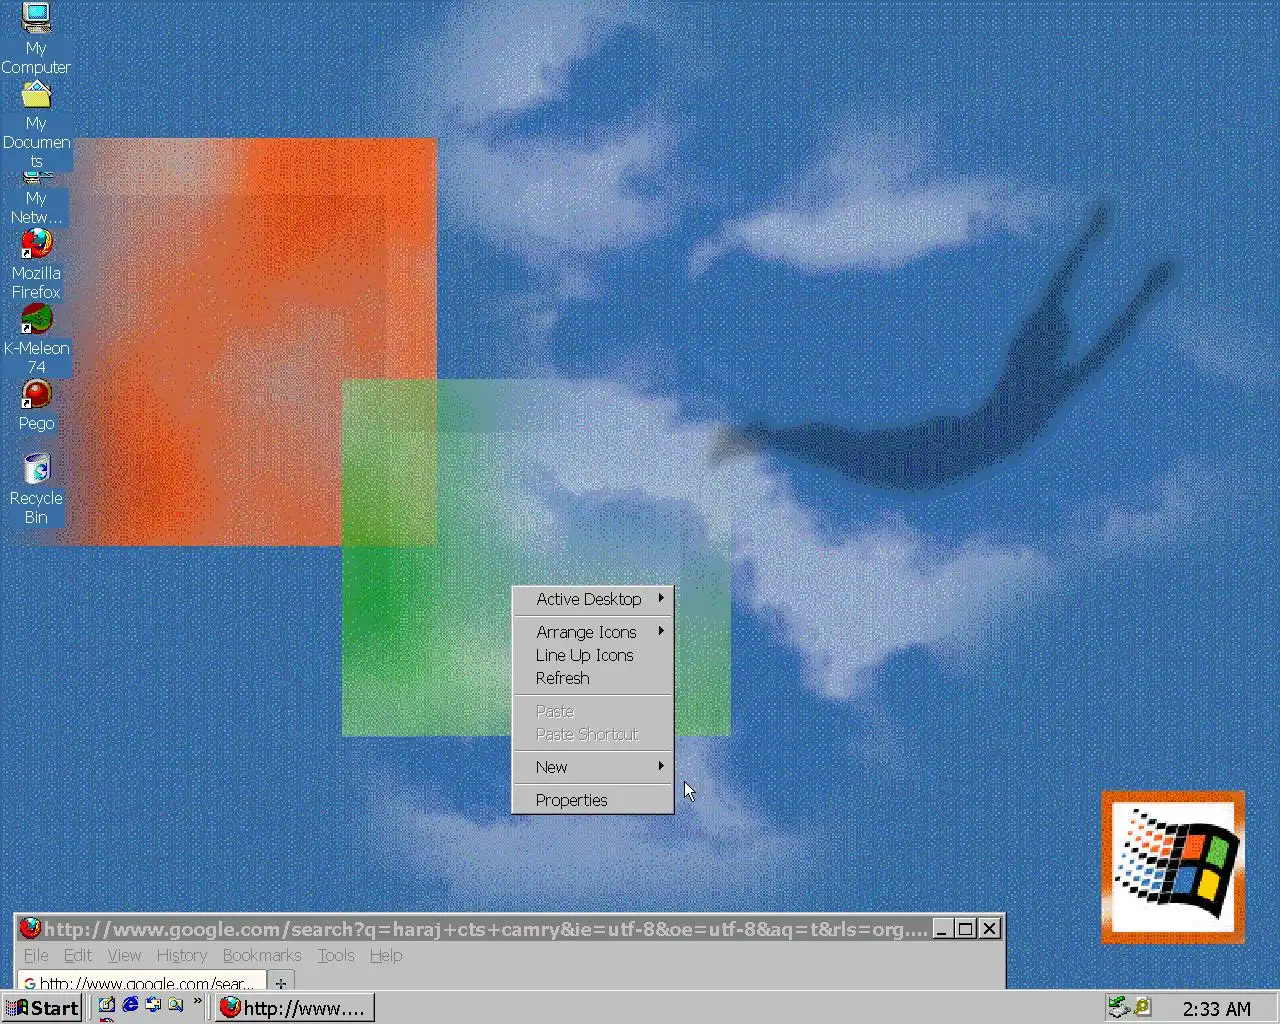
Task: Open the Bookmarks menu in Firefox window
Action: [262, 955]
